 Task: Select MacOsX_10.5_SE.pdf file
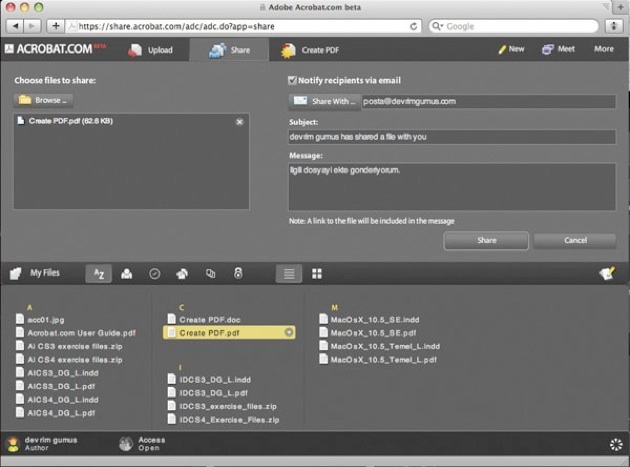coord(373,333)
